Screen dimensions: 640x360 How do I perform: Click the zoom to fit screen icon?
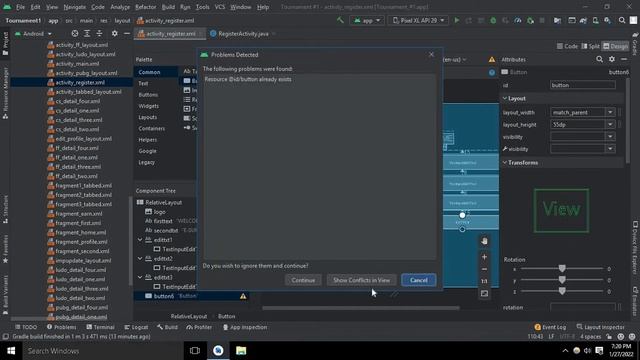coord(484,293)
